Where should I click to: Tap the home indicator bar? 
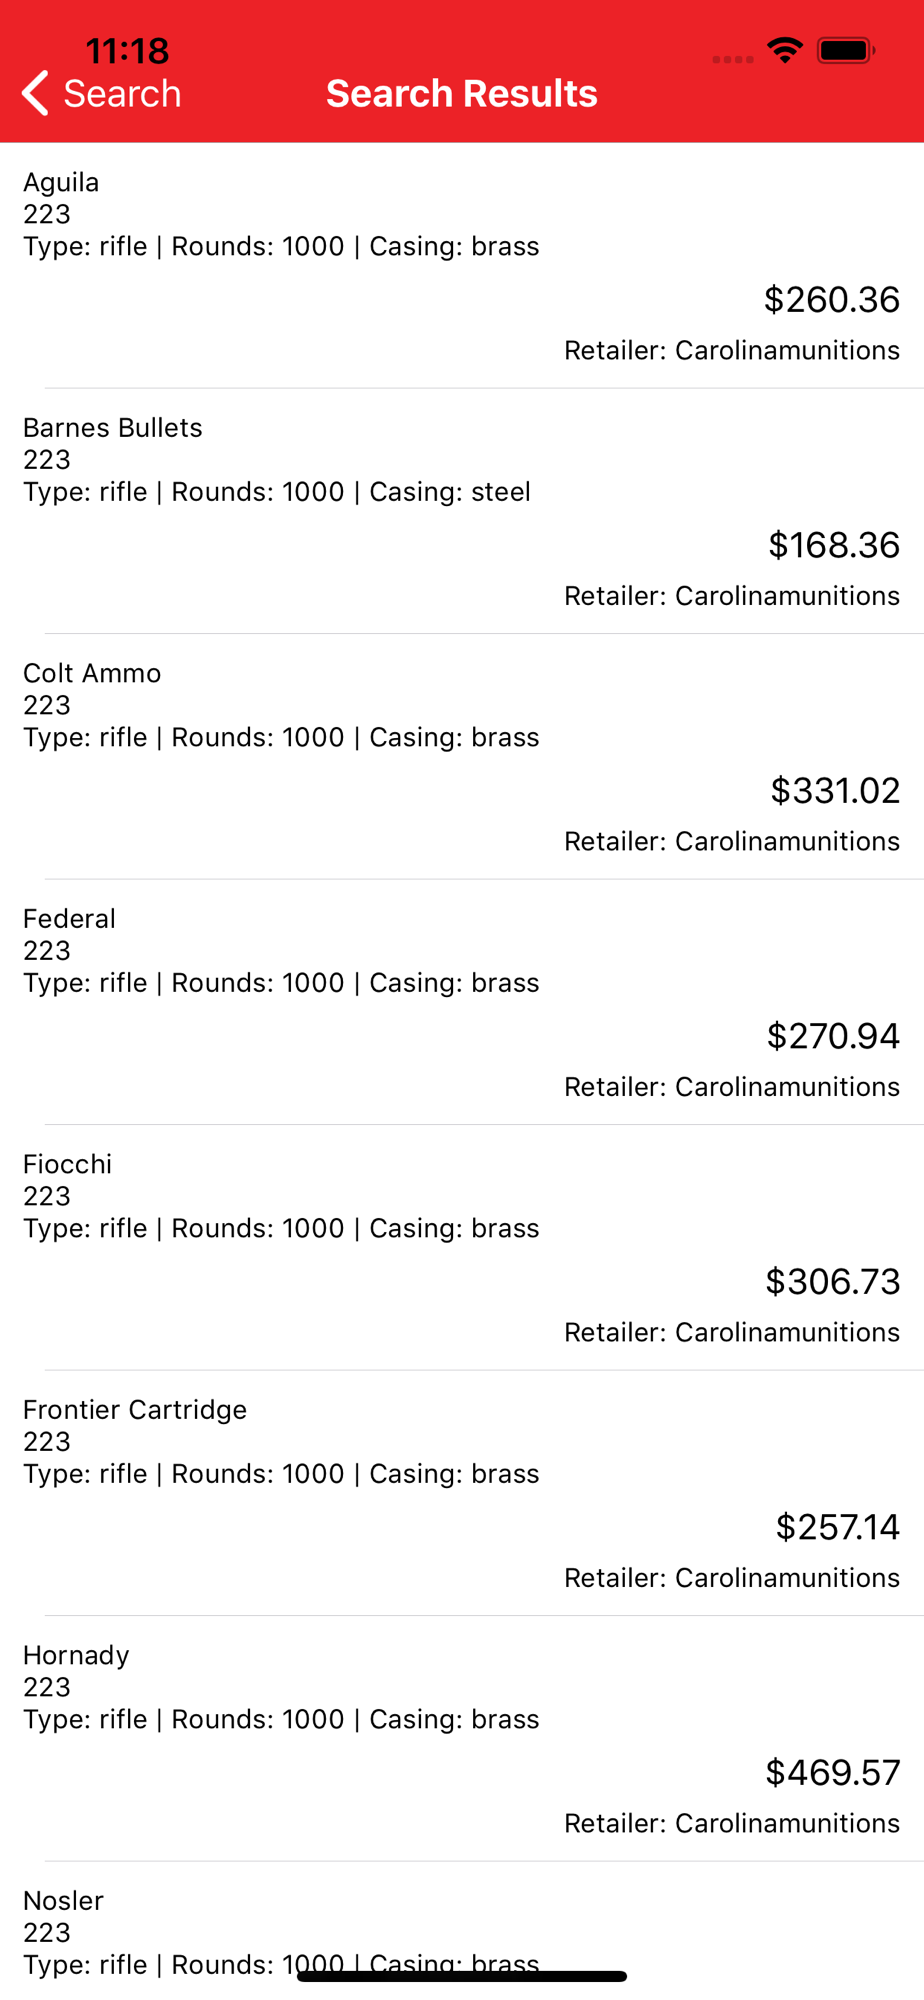point(462,1976)
